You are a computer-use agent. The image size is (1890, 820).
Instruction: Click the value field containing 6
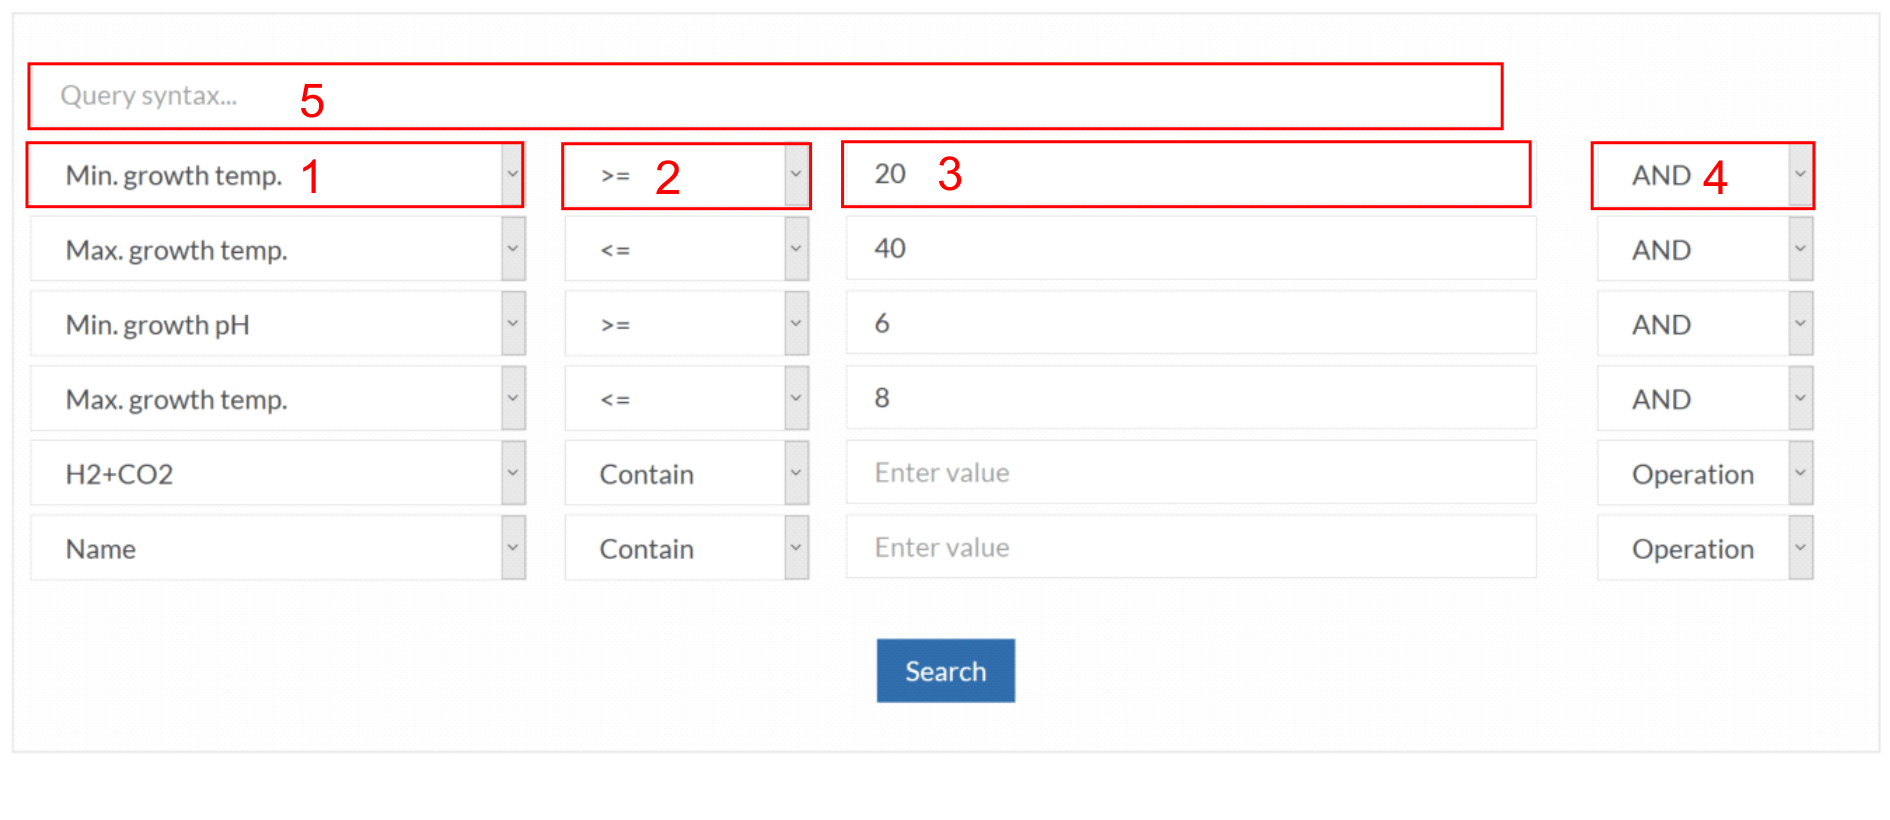click(x=1190, y=323)
